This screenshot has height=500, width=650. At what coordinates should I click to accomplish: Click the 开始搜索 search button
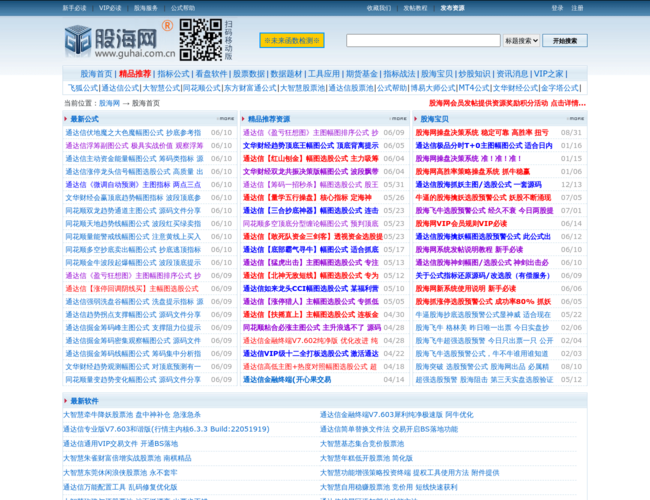tap(564, 41)
